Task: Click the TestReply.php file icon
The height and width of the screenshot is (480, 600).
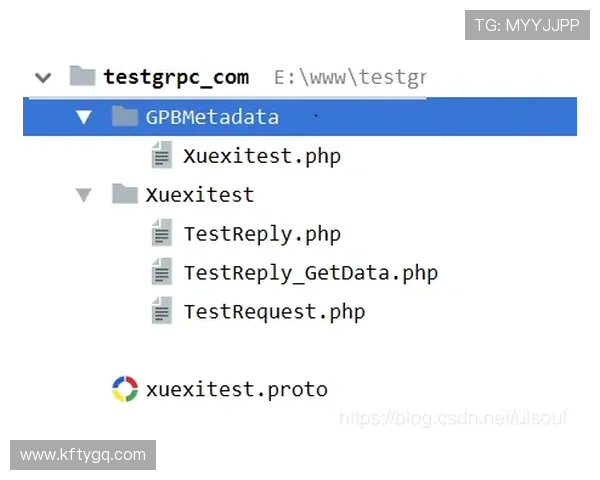Action: [162, 234]
